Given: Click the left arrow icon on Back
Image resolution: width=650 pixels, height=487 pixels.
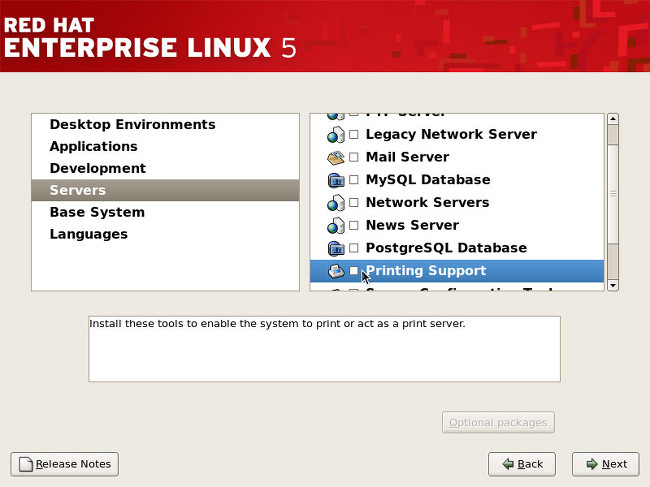Looking at the screenshot, I should pos(508,464).
